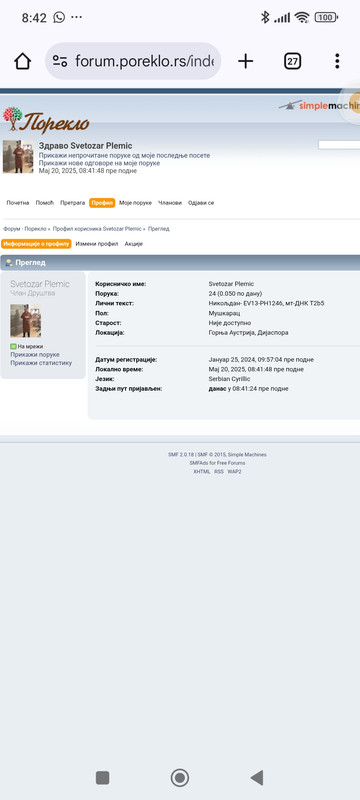Click the Николдан- EV13-PH1246 personal text
This screenshot has height=800, width=360.
point(266,304)
